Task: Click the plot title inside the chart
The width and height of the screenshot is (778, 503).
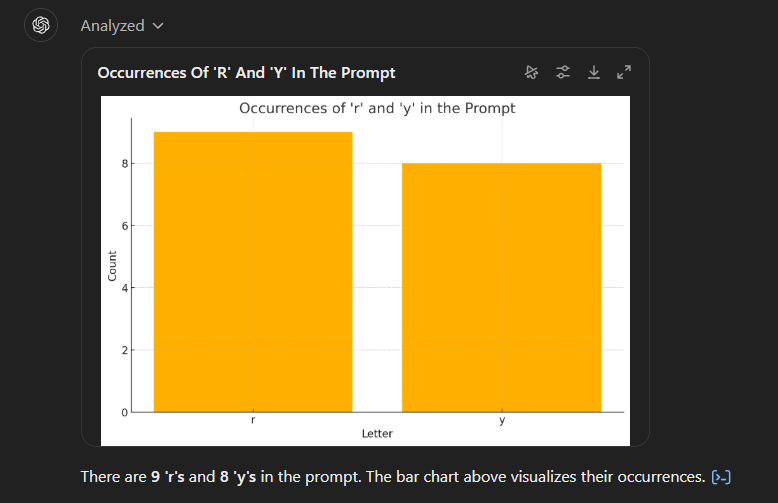Action: pos(377,108)
